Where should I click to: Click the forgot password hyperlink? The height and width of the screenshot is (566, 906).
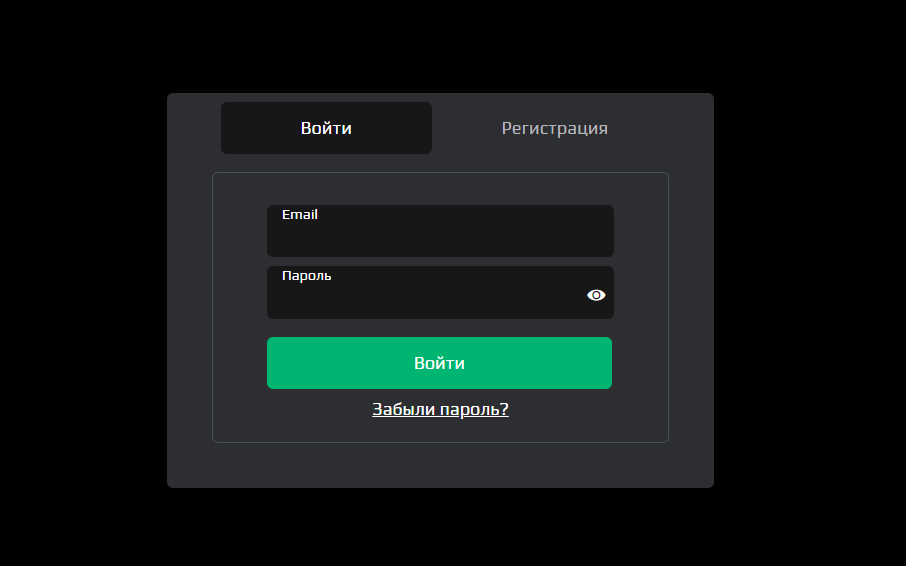coord(440,409)
